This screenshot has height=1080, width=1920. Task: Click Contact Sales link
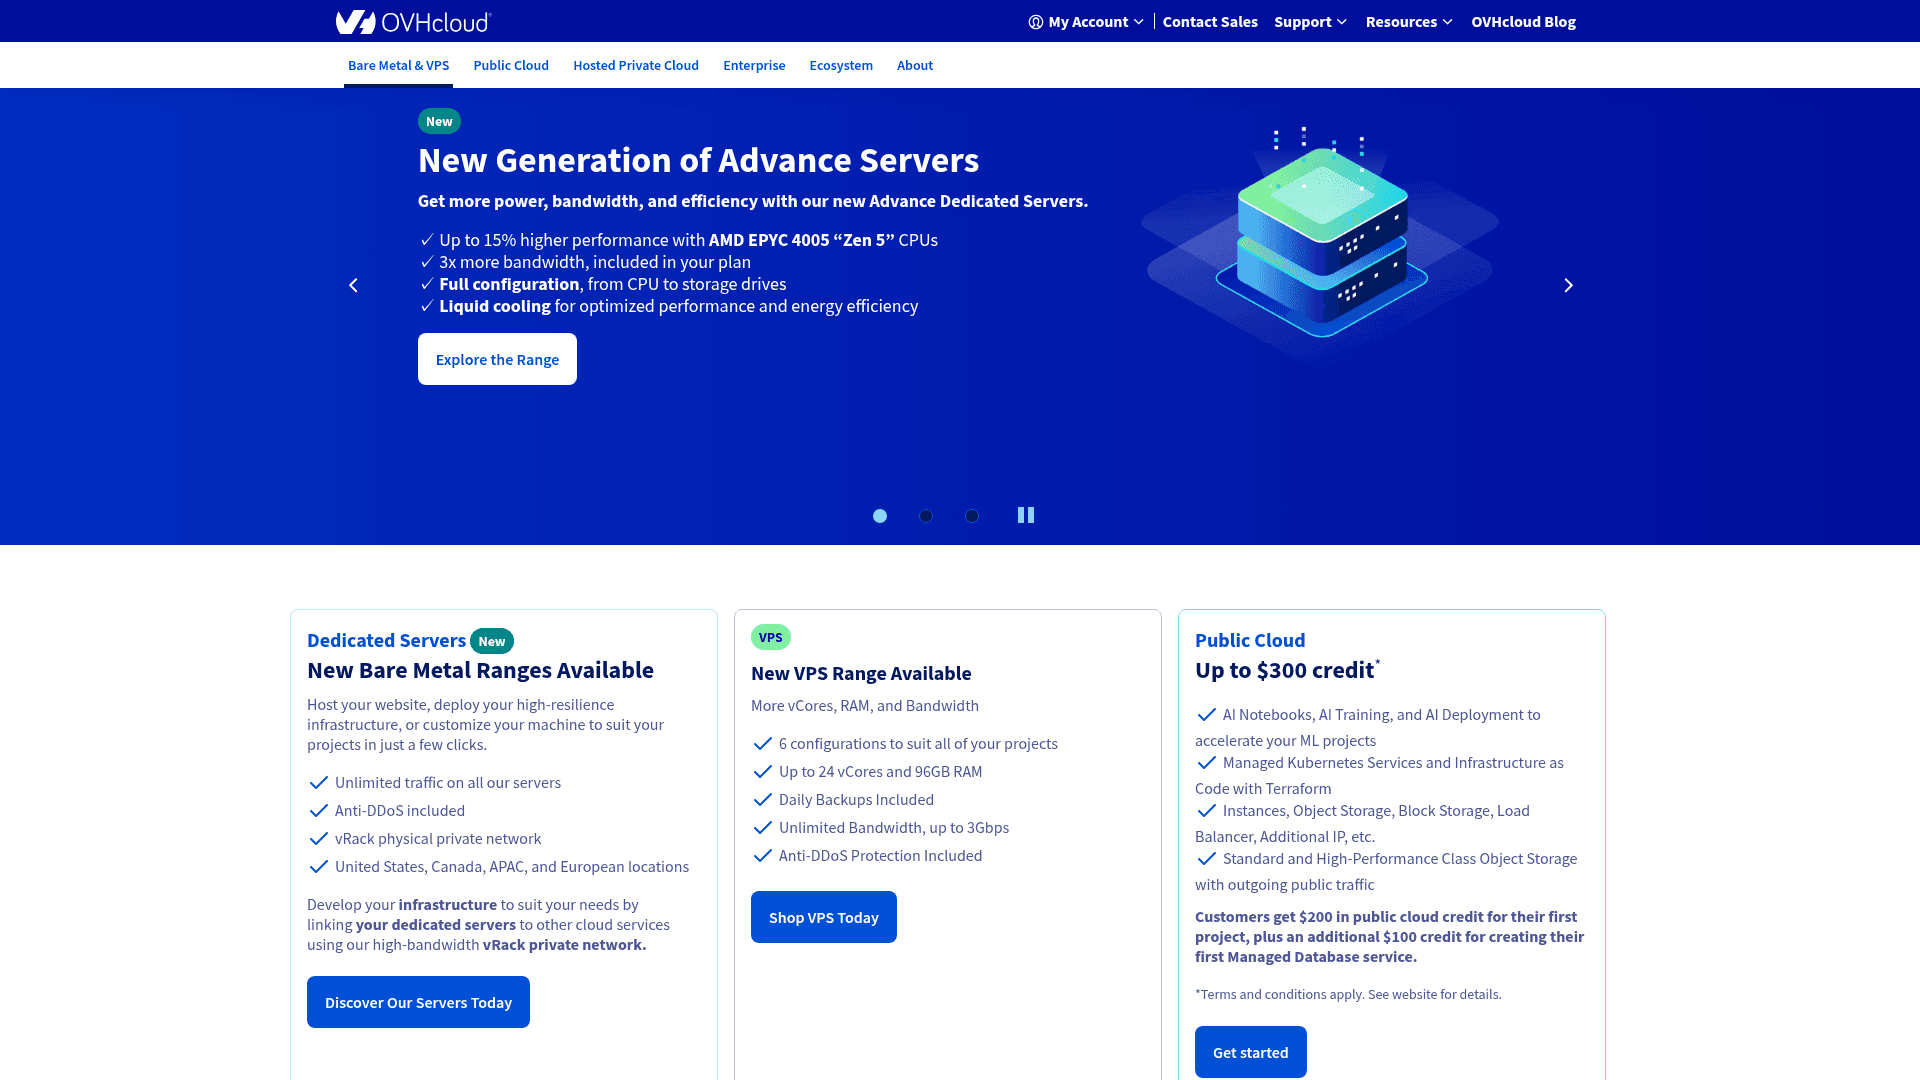(x=1210, y=21)
